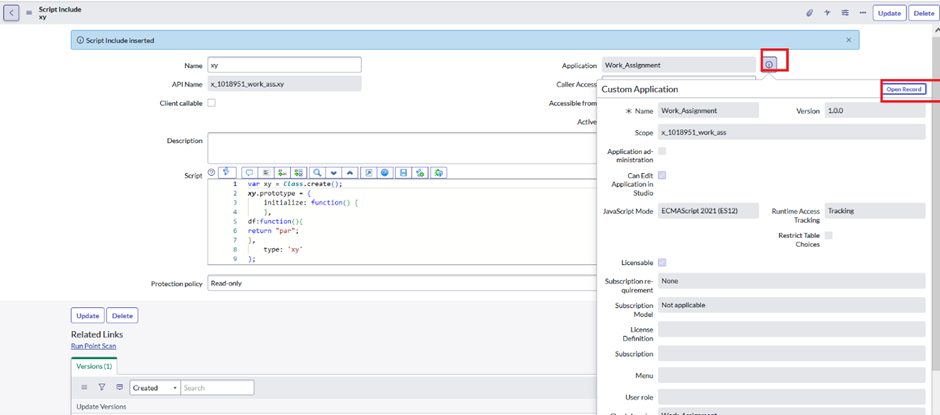
Task: Dismiss the Script Include inserted notification
Action: point(849,40)
